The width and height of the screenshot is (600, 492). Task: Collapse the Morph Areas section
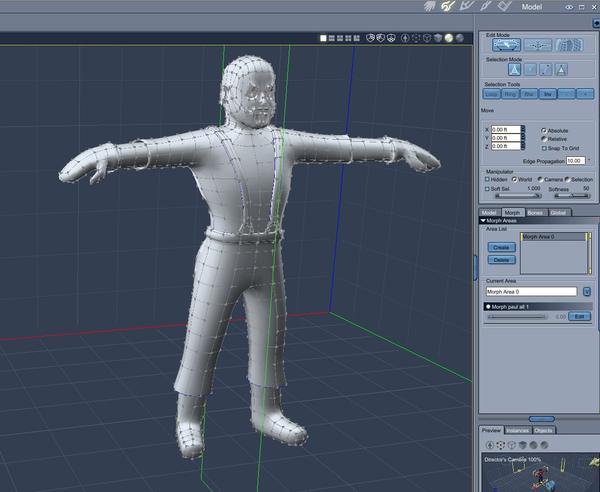pyautogui.click(x=483, y=221)
